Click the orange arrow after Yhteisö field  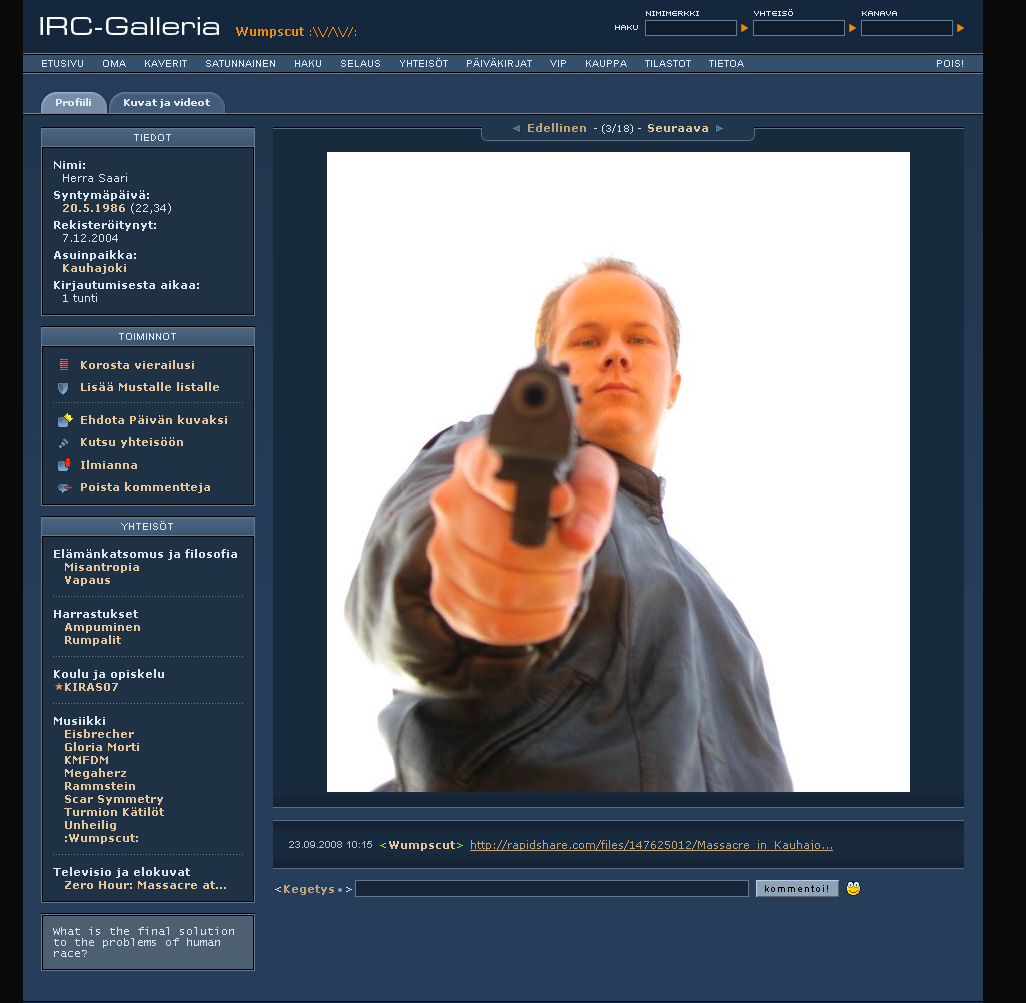(x=852, y=28)
